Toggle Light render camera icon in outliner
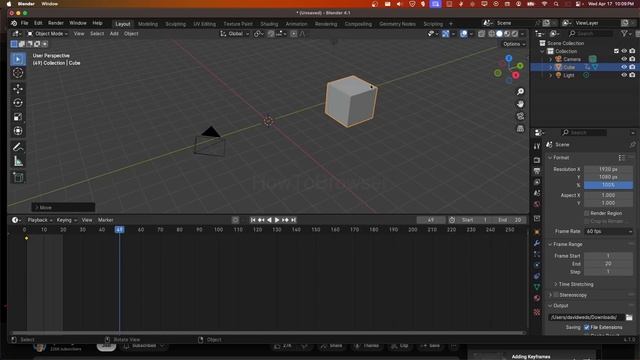 (632, 75)
